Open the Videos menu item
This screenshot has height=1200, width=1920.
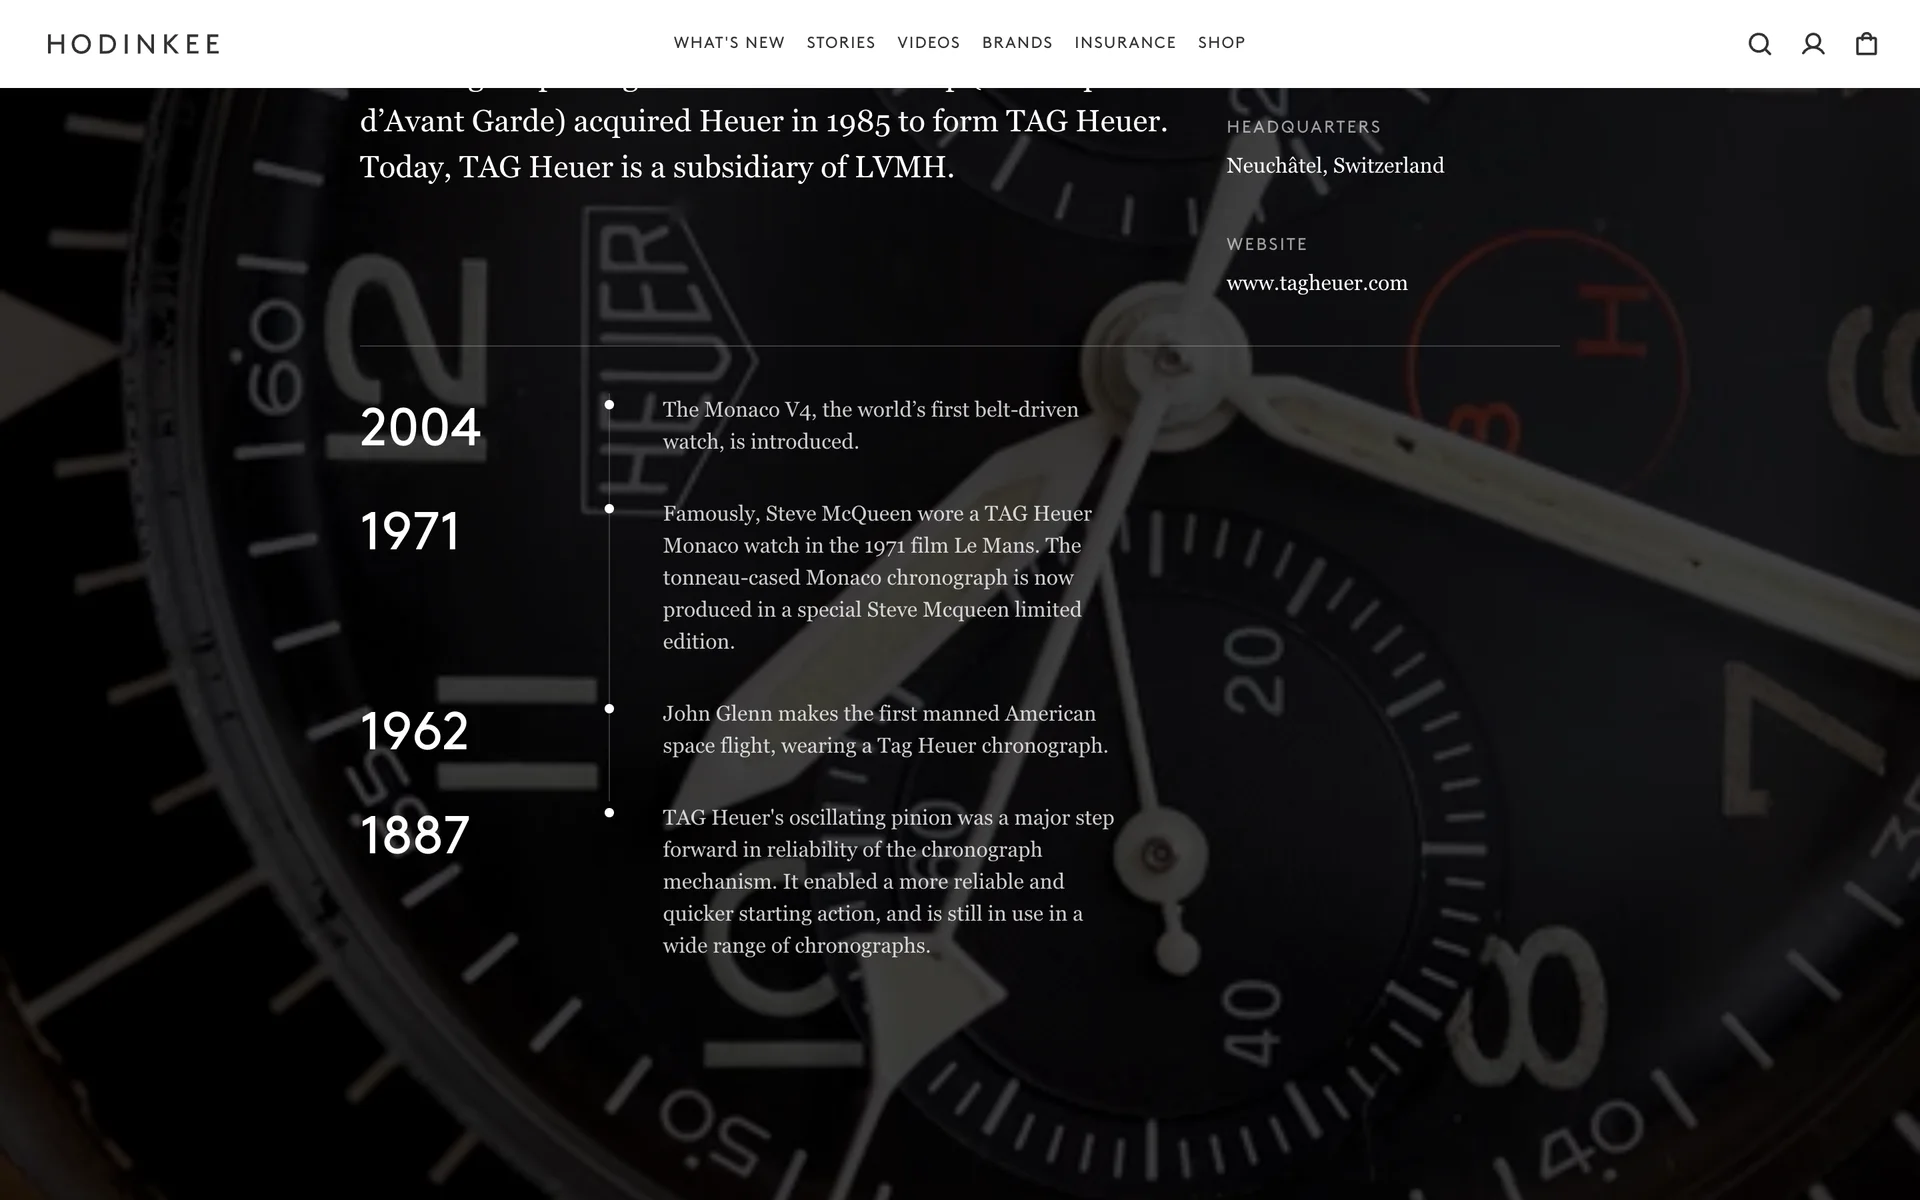tap(928, 43)
